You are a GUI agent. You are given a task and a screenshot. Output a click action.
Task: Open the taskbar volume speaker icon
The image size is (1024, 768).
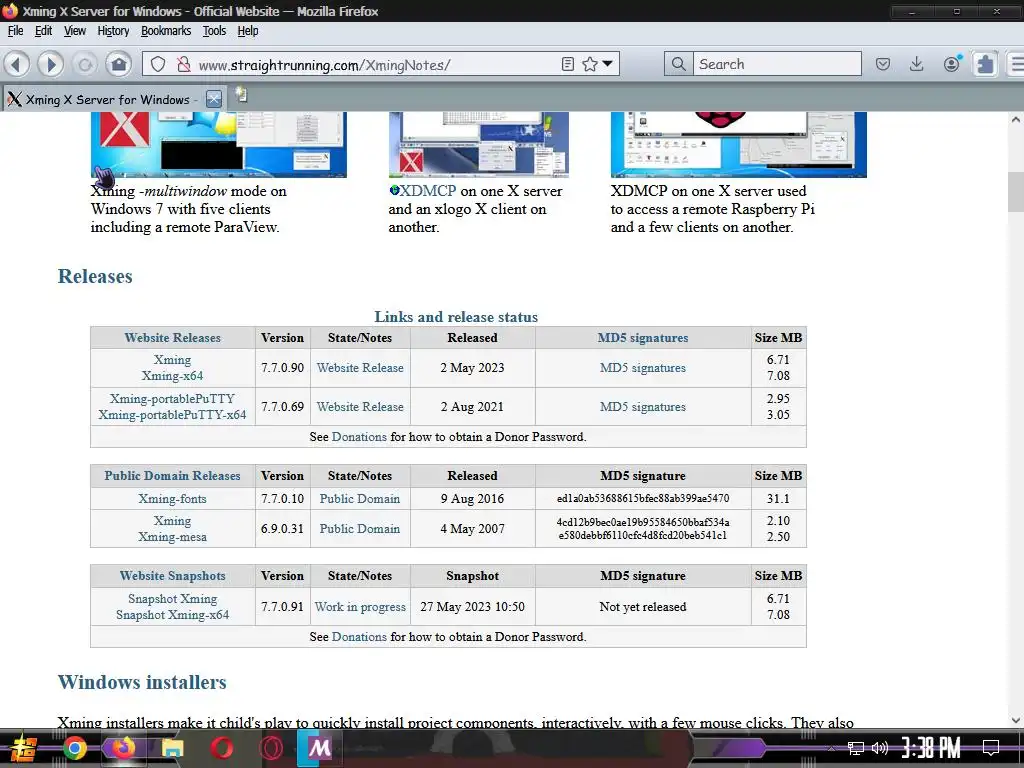tap(880, 748)
